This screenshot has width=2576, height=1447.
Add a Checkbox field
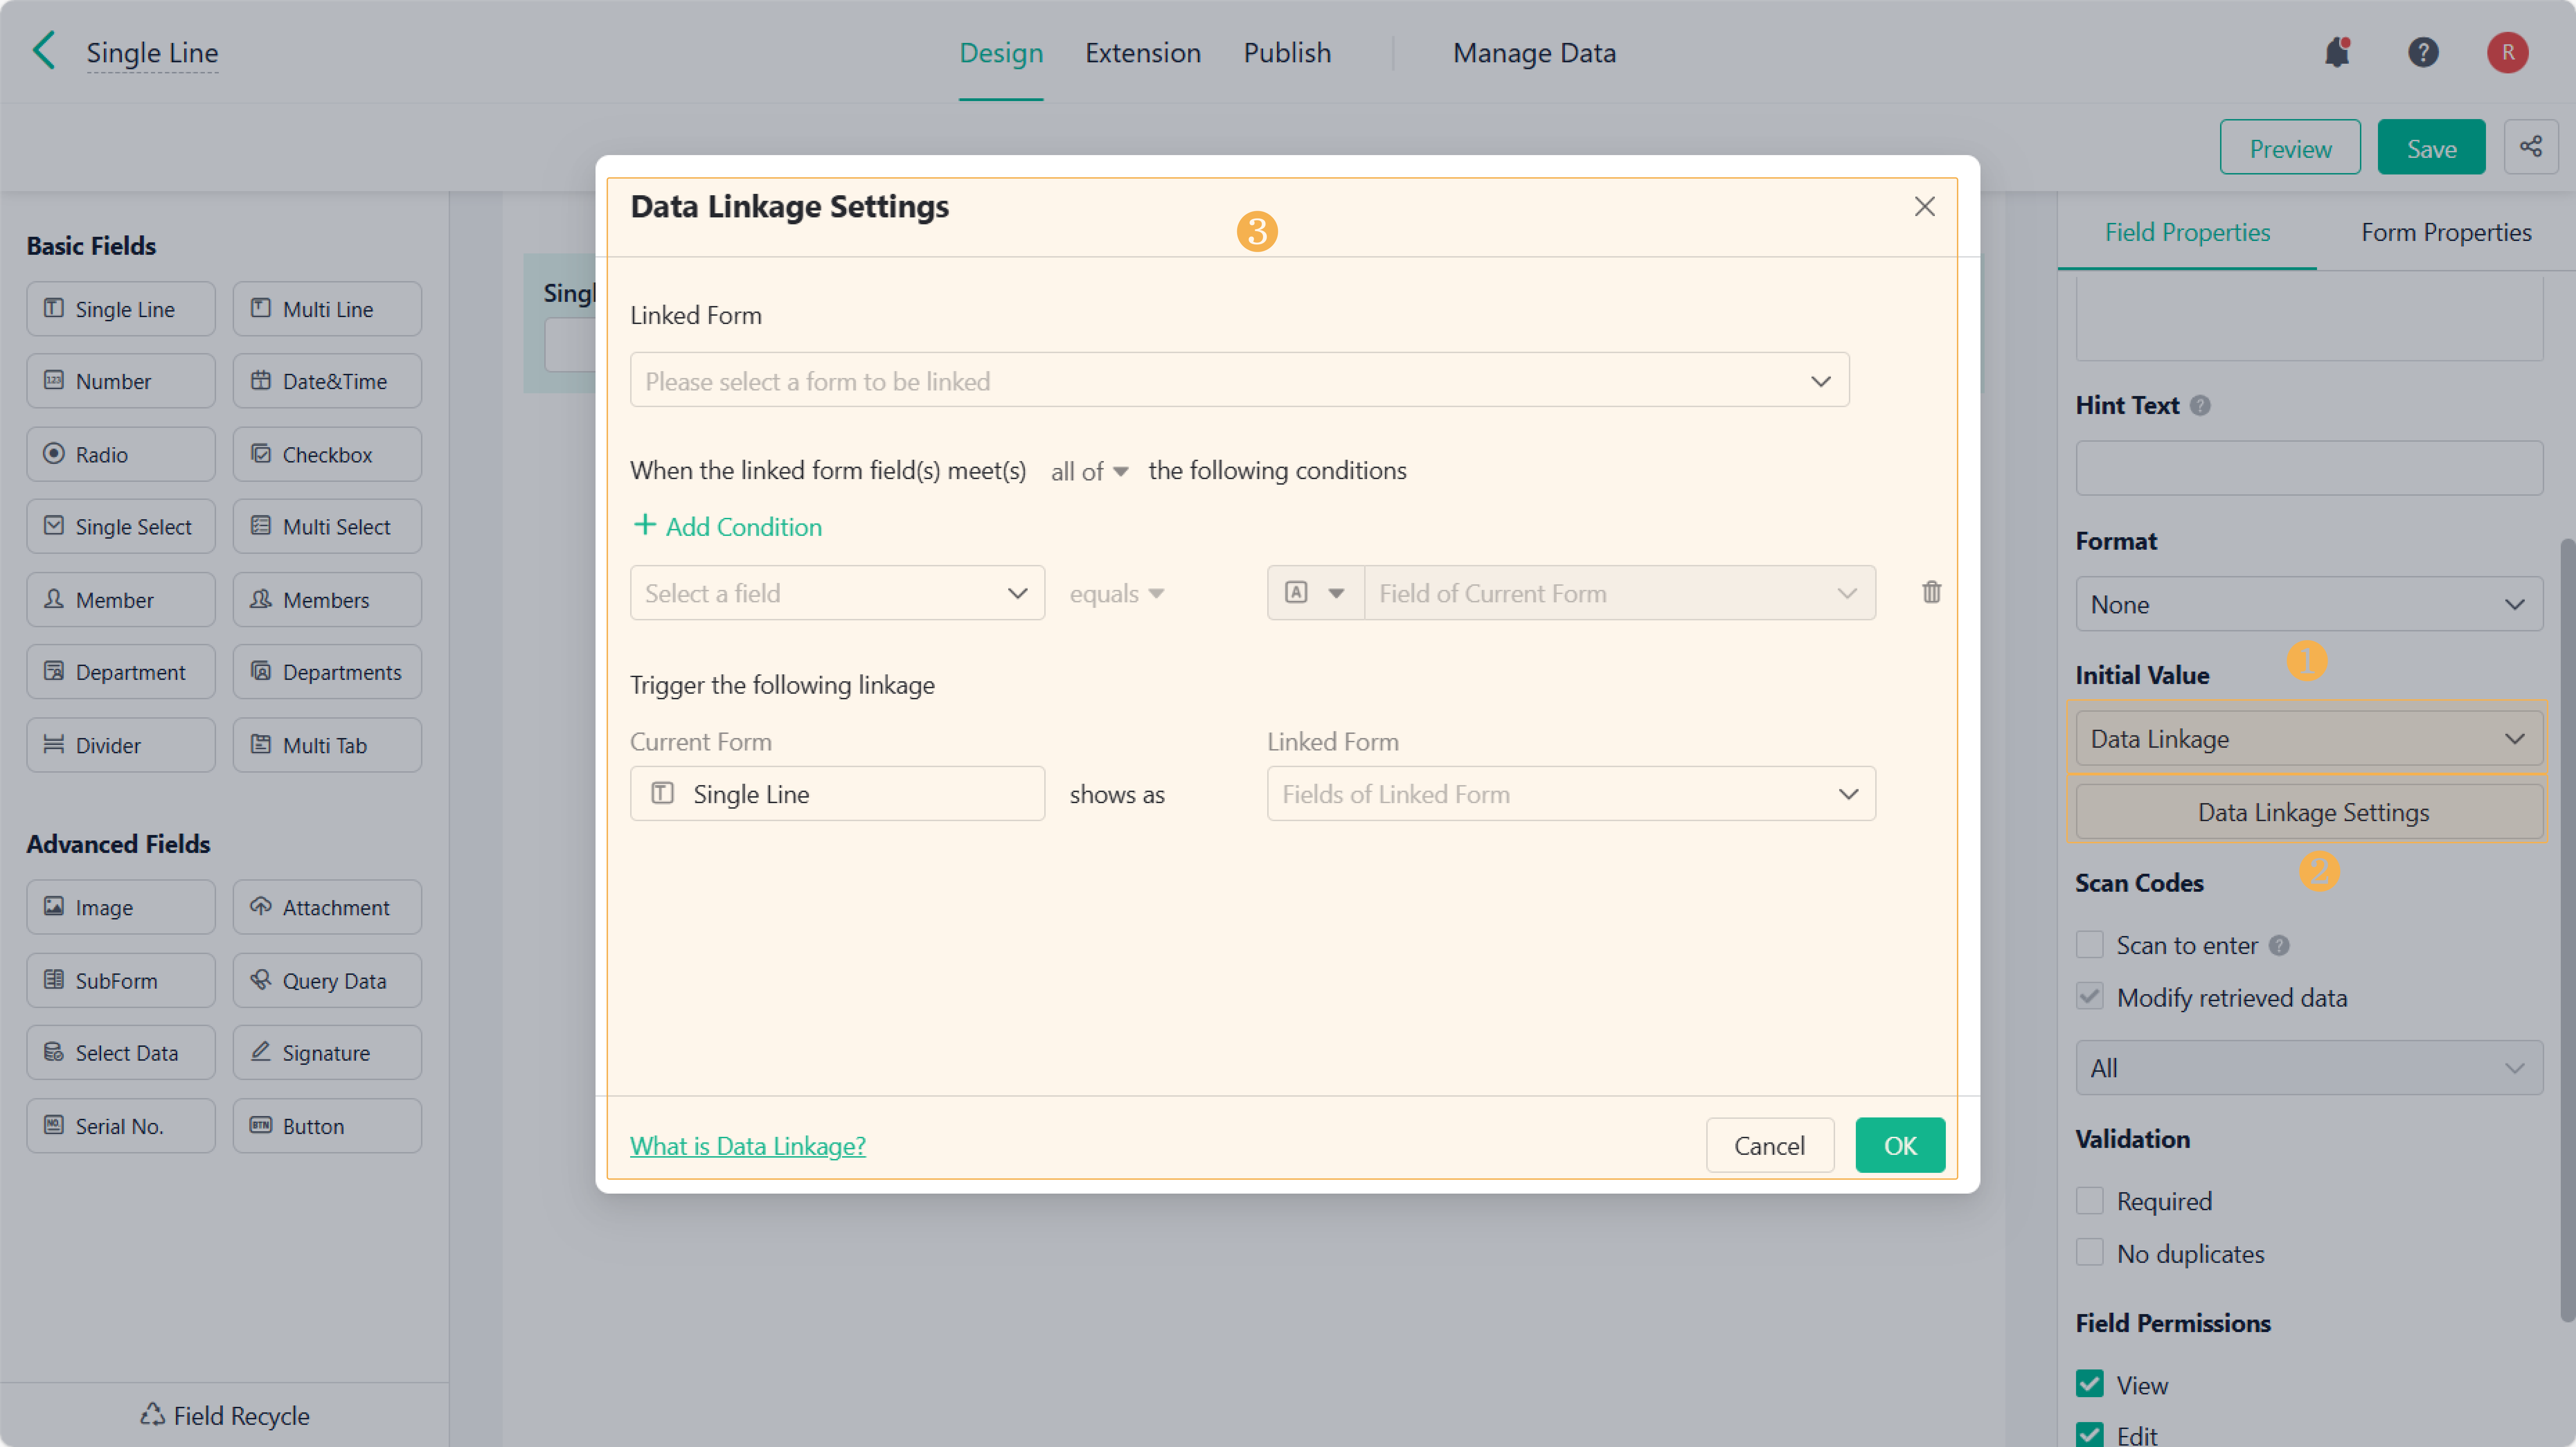[327, 454]
